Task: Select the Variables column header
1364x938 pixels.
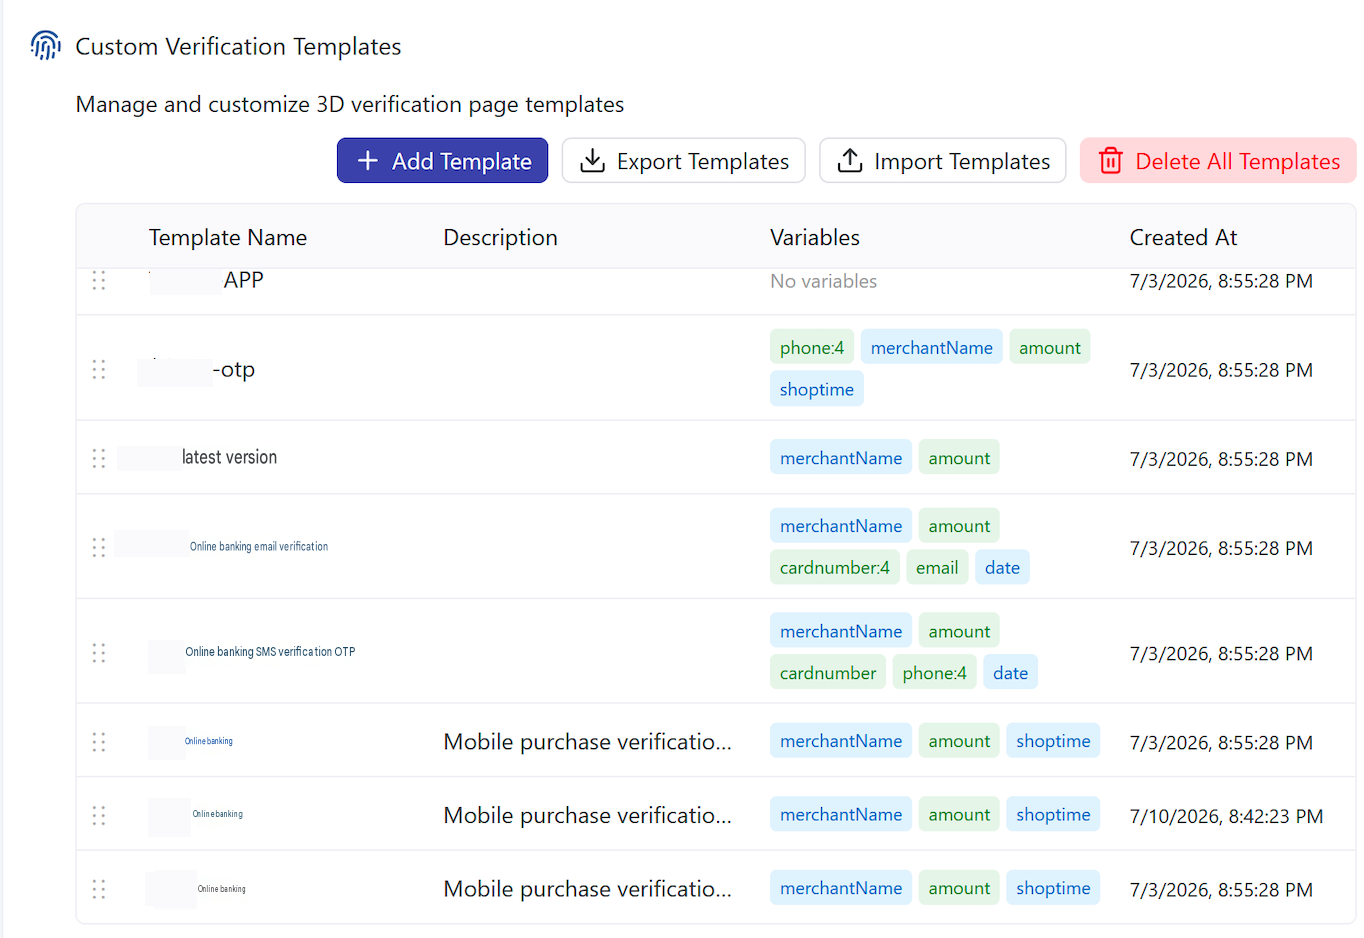Action: point(815,238)
